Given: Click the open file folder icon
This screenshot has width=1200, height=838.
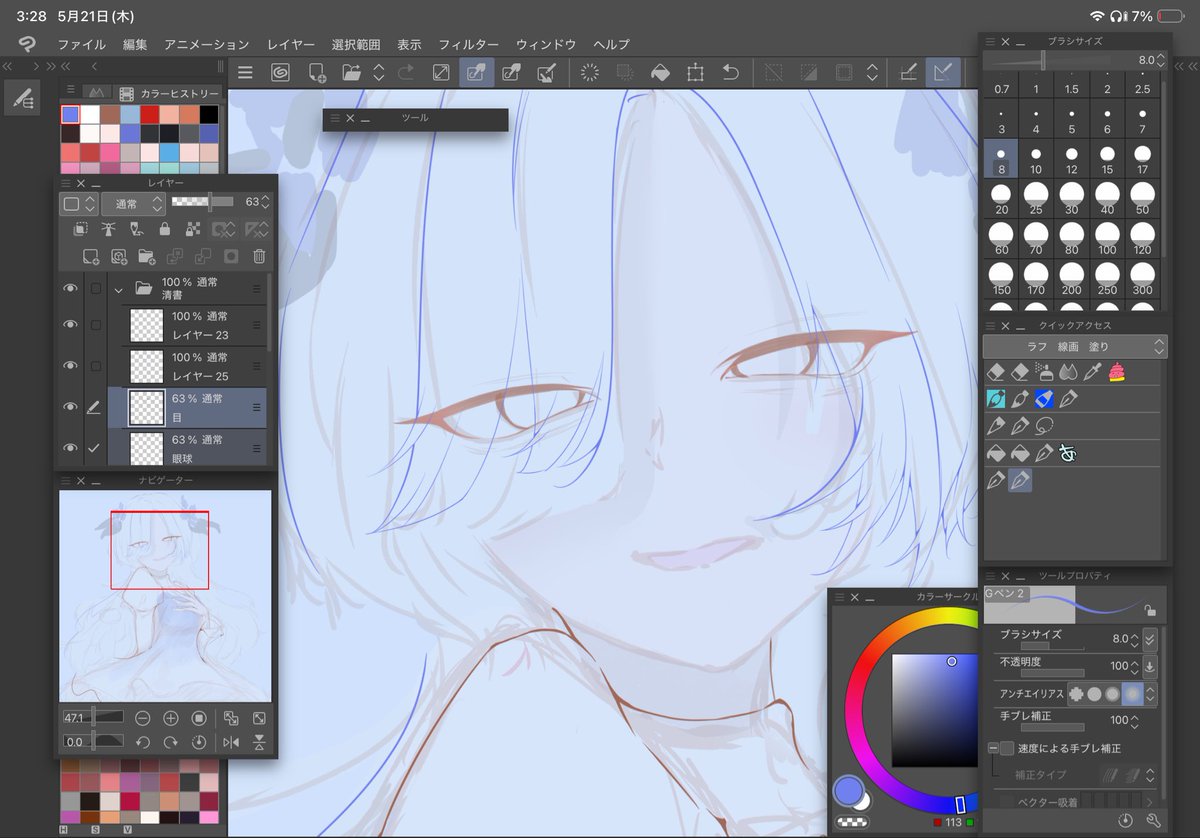Looking at the screenshot, I should point(351,72).
